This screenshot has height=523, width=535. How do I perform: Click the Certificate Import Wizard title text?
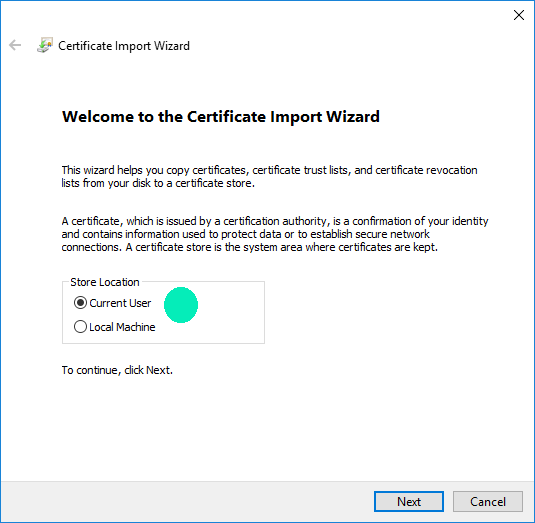coord(124,46)
